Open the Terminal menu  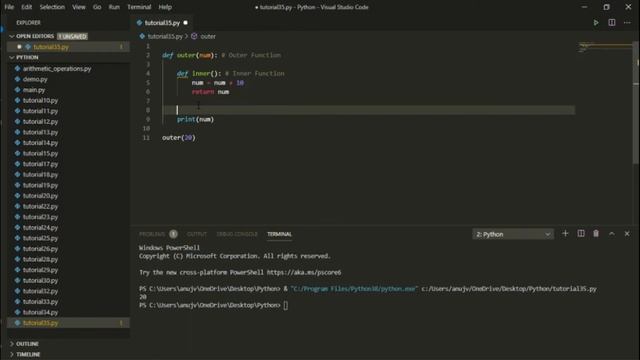139,7
